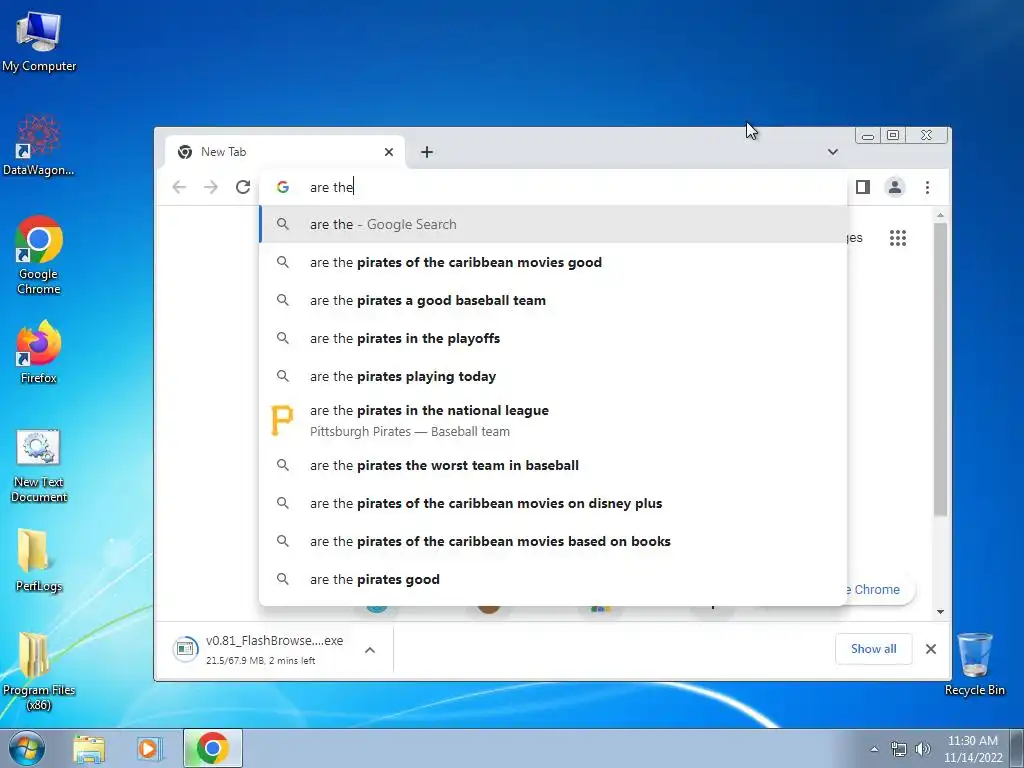Select suggestion 'pirates of the caribbean movies good'

(x=553, y=263)
